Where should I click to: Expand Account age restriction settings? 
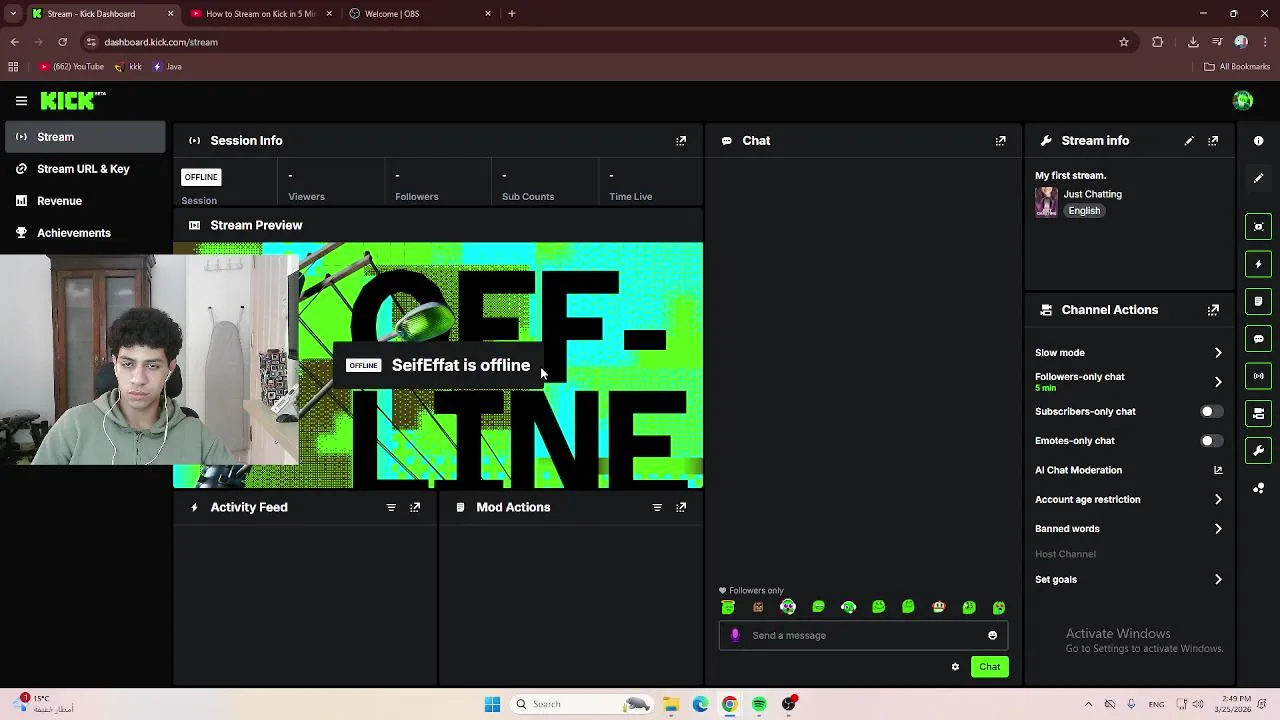1218,499
